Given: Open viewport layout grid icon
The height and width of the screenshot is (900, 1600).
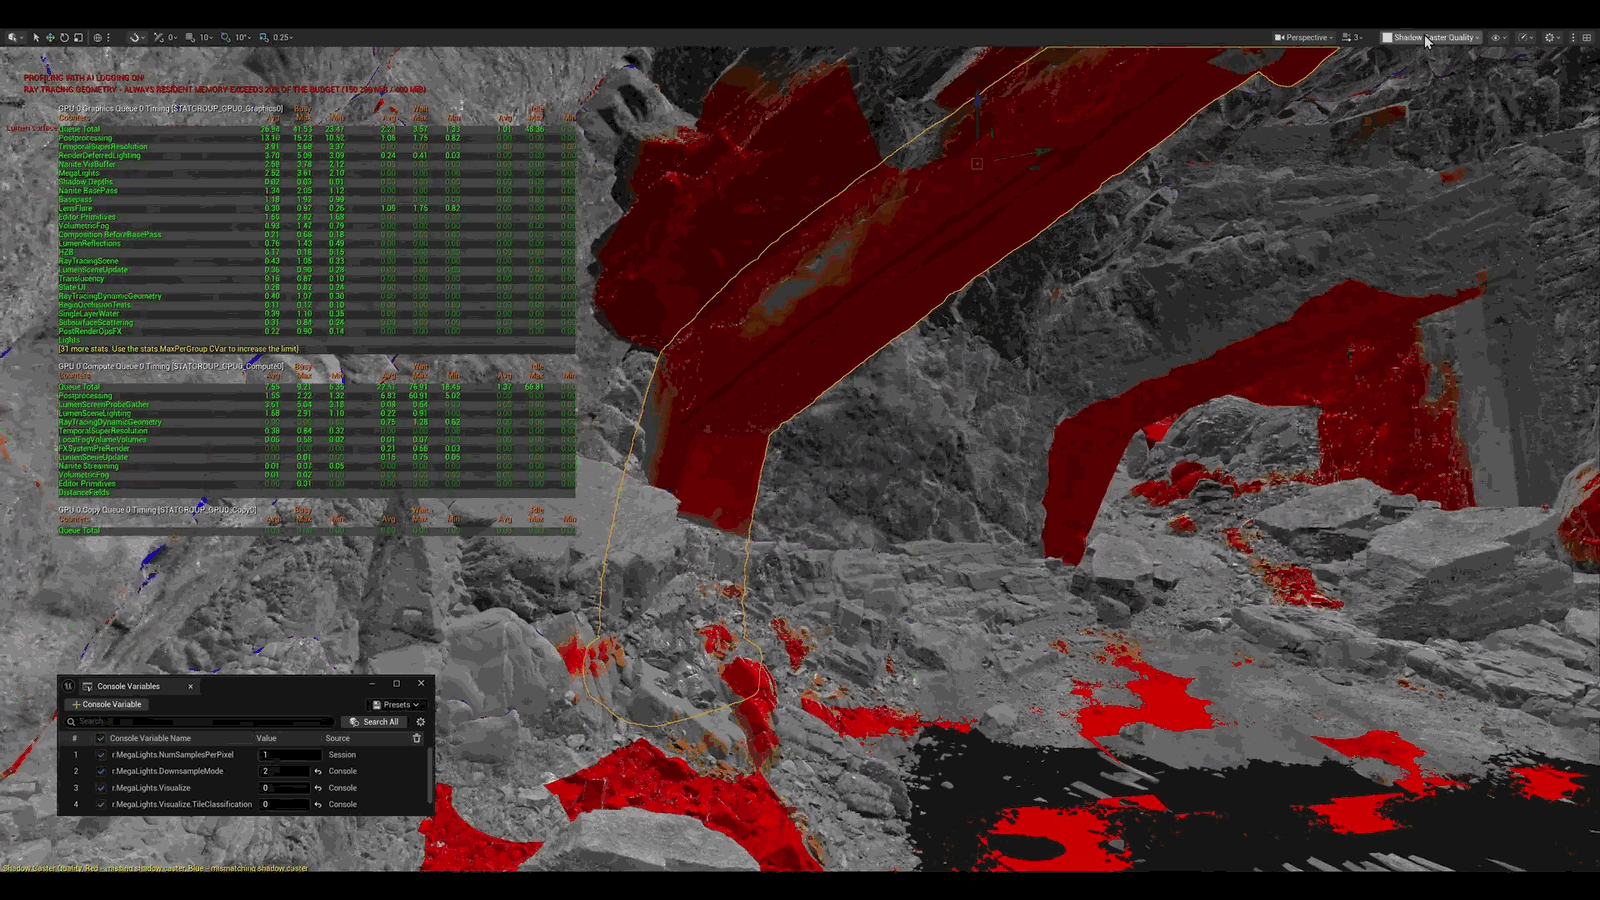Looking at the screenshot, I should coord(1586,38).
